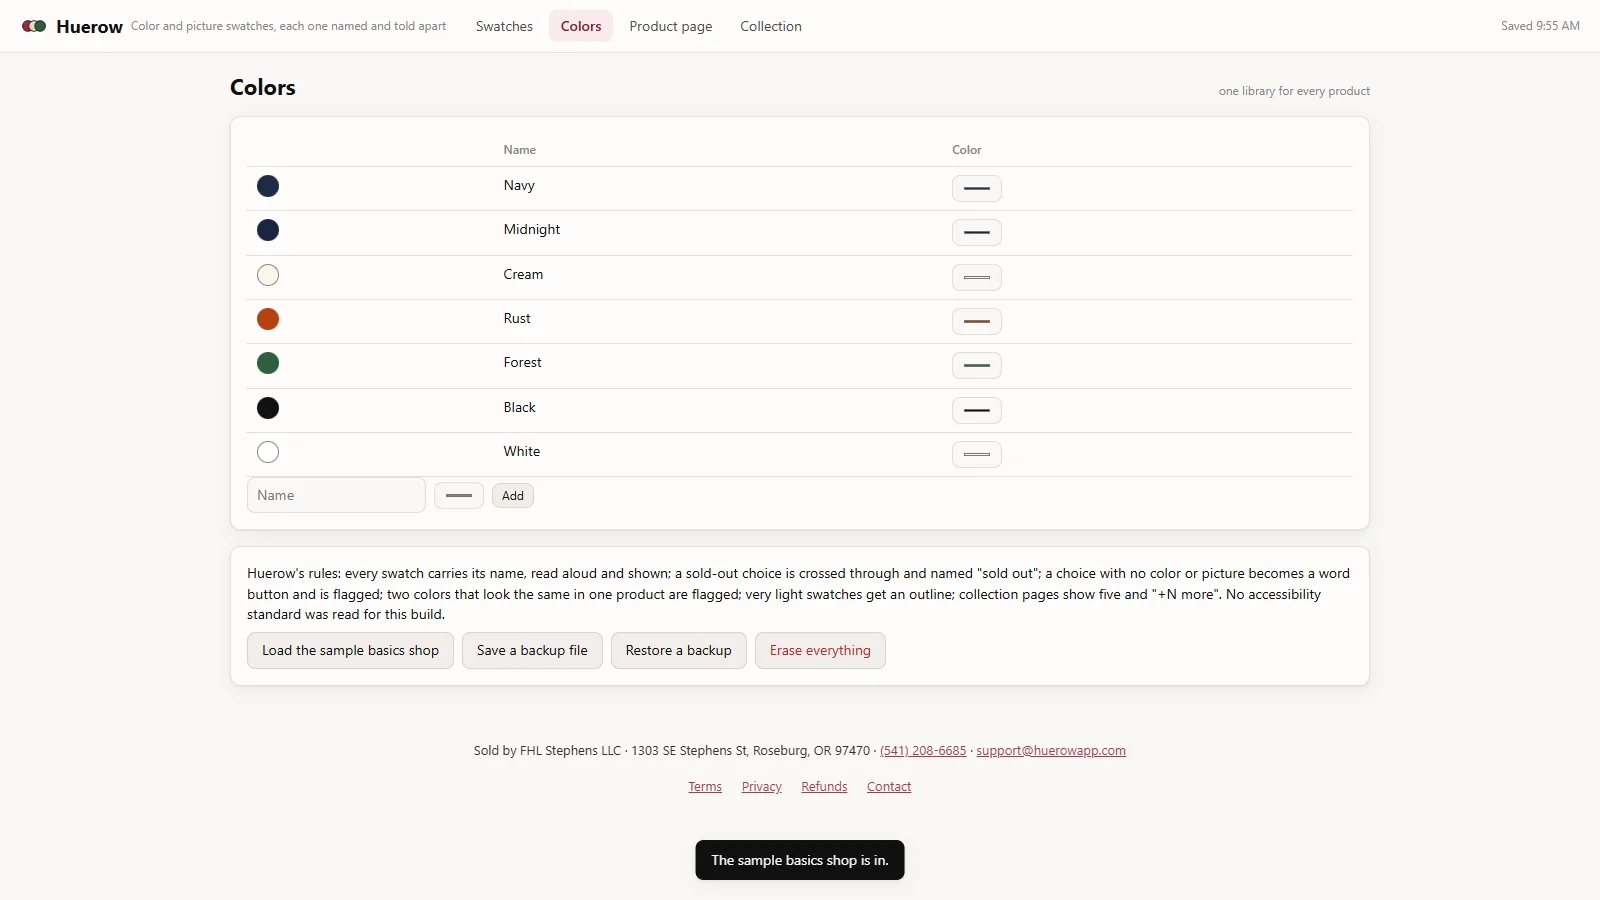1600x900 pixels.
Task: Click the Huerow logo icon
Action: coord(34,26)
